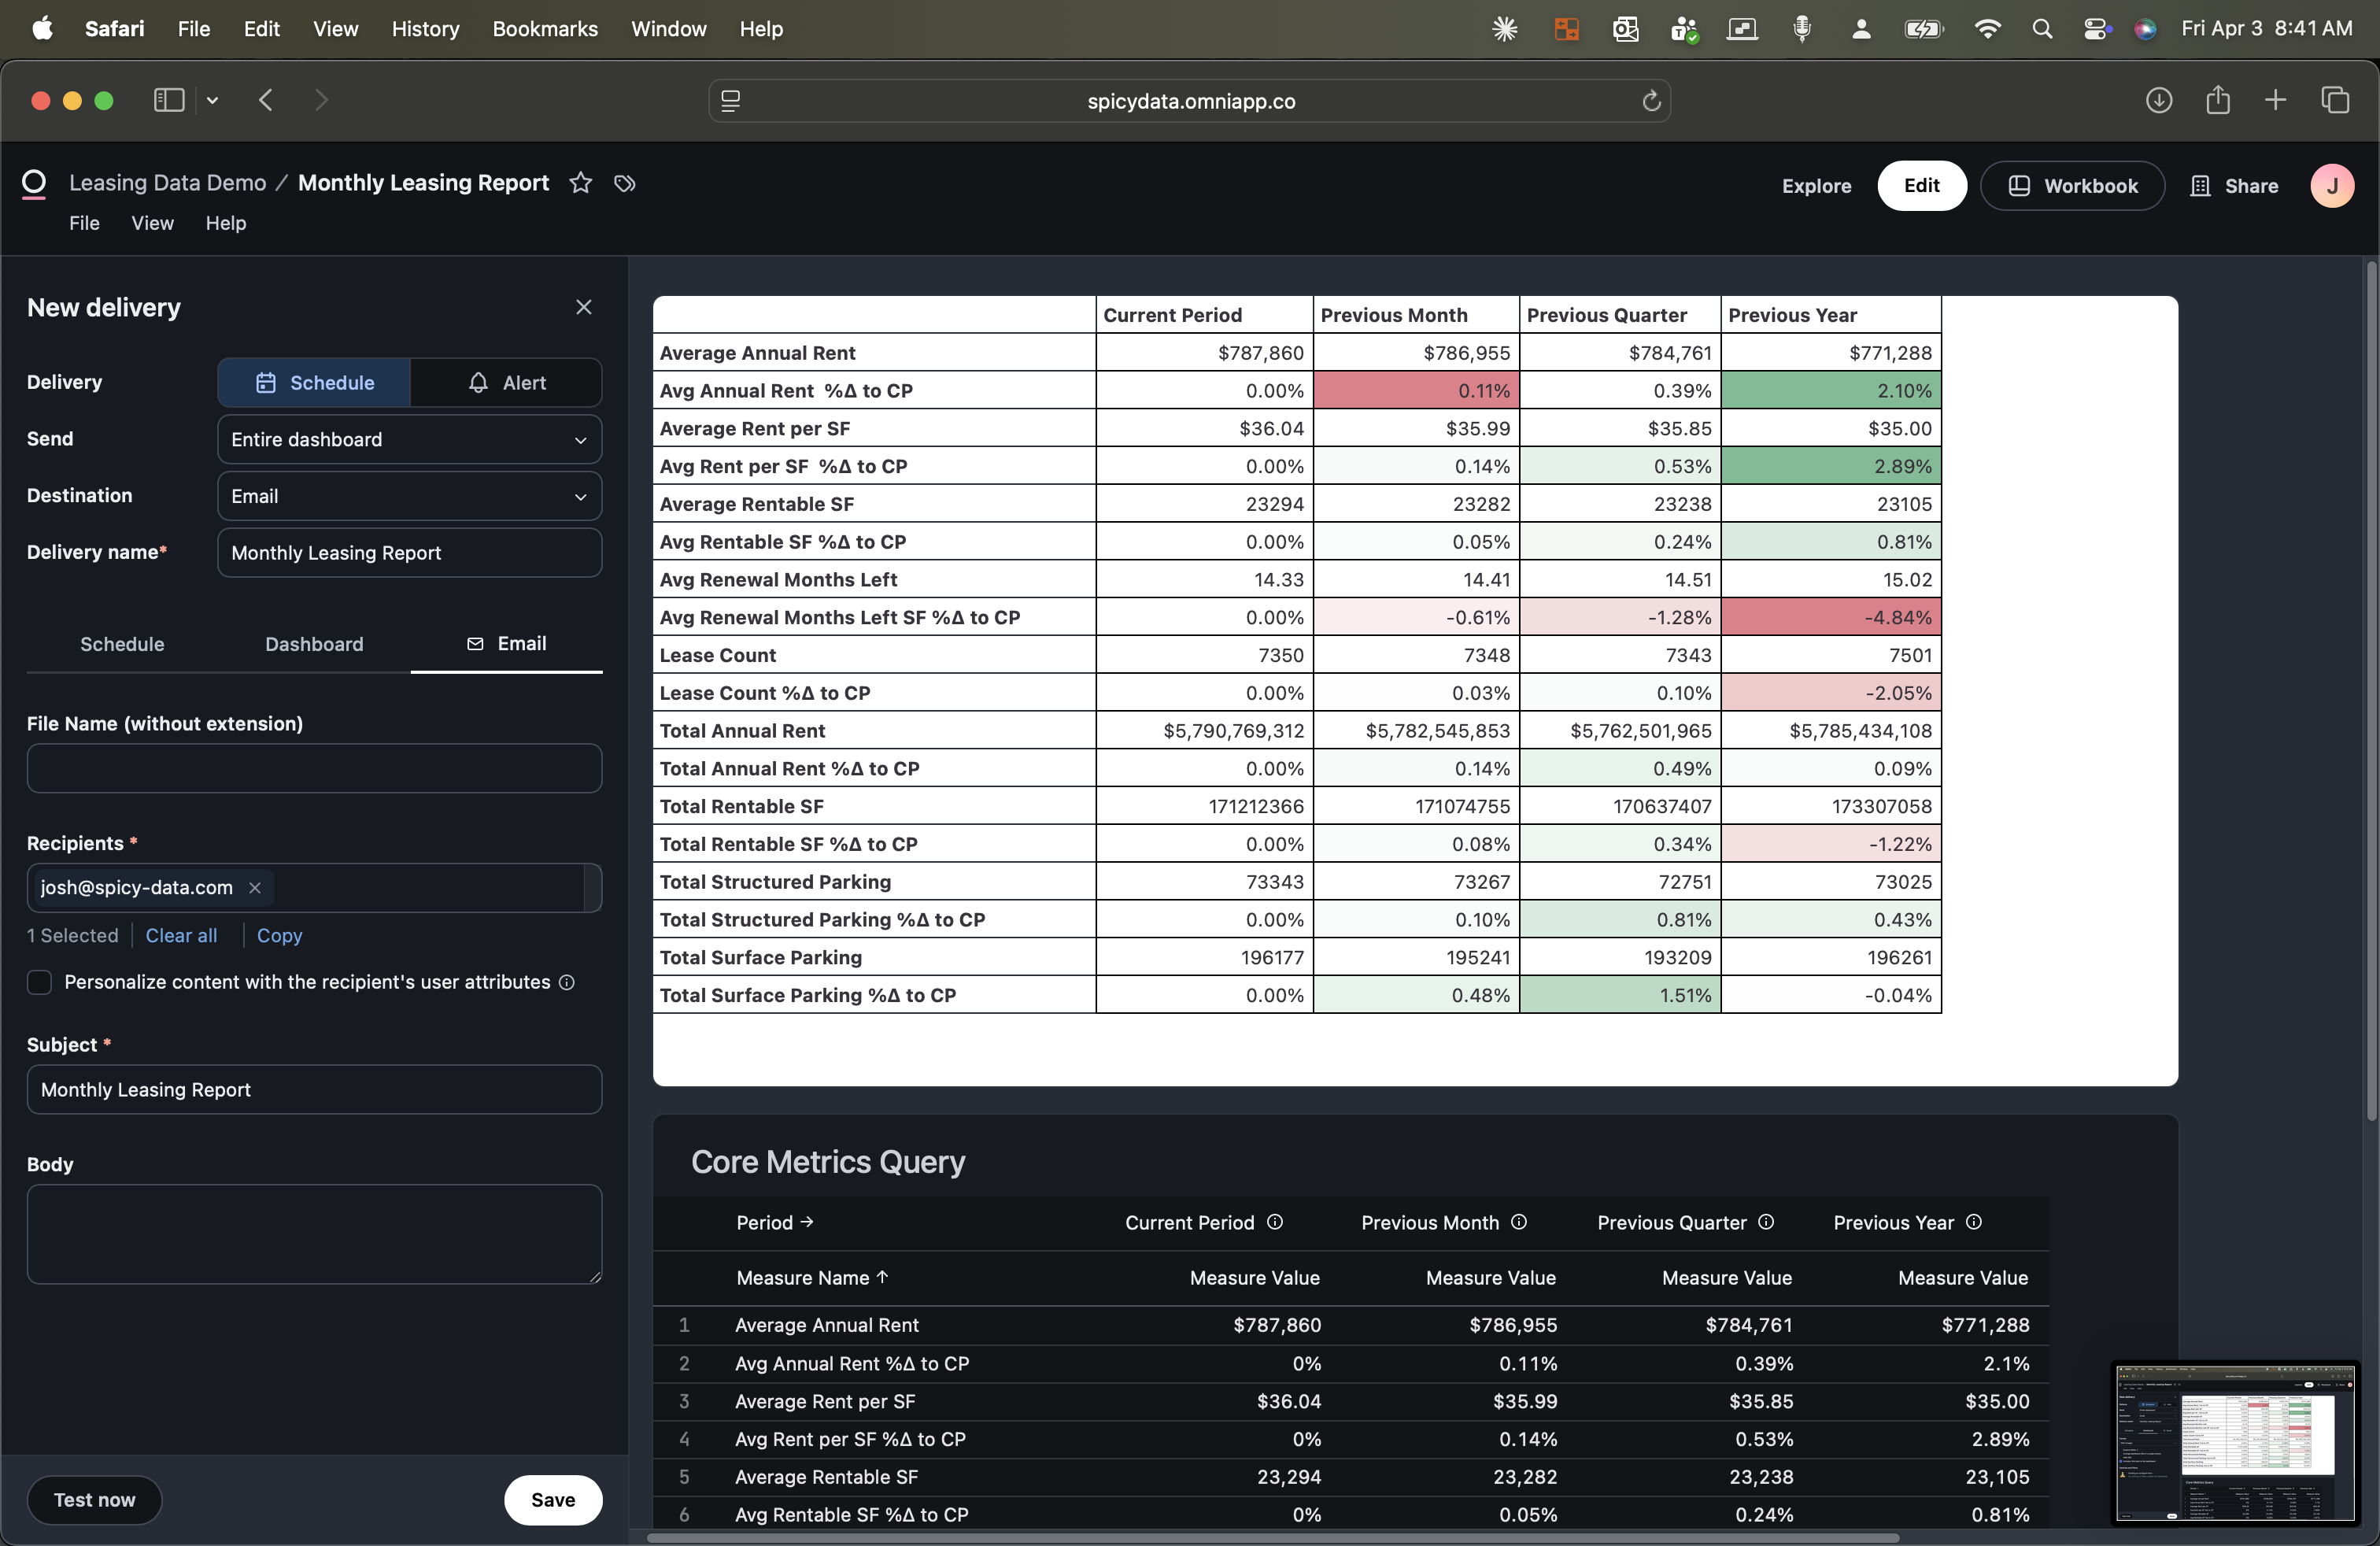Star the Monthly Leasing Report
Image resolution: width=2380 pixels, height=1546 pixels.
(580, 183)
